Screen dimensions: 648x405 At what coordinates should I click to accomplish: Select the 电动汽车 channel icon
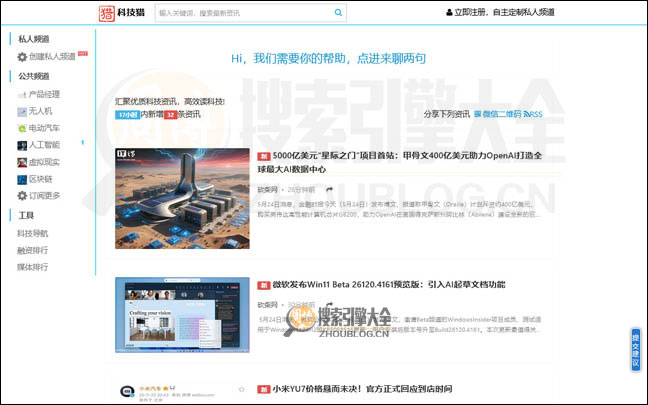22,129
